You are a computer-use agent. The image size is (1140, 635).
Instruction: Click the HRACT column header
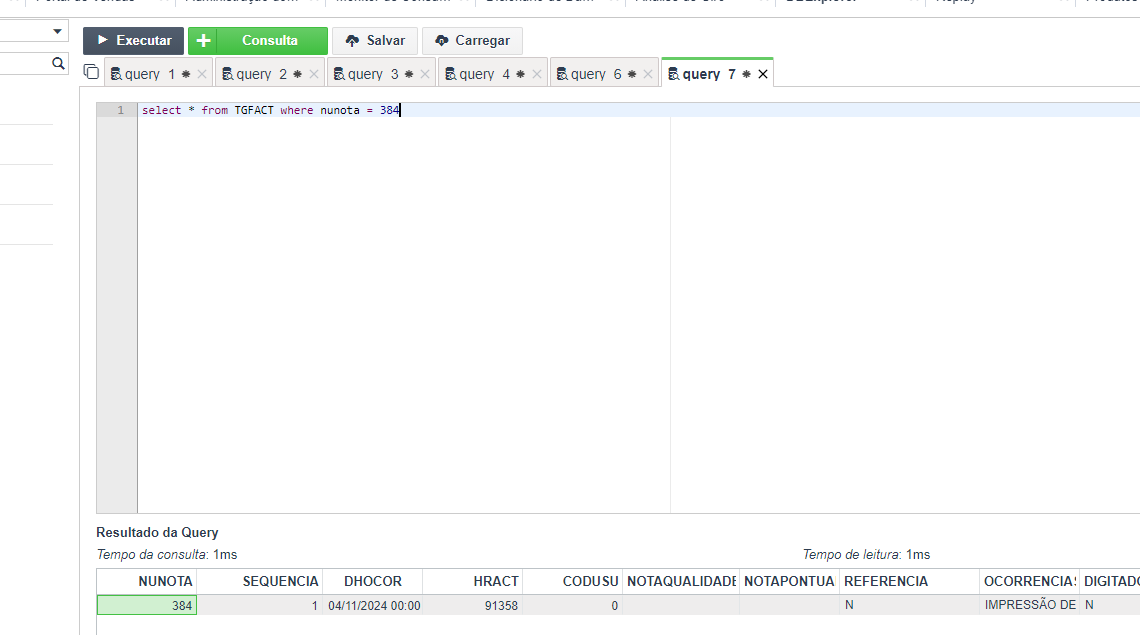point(473,581)
